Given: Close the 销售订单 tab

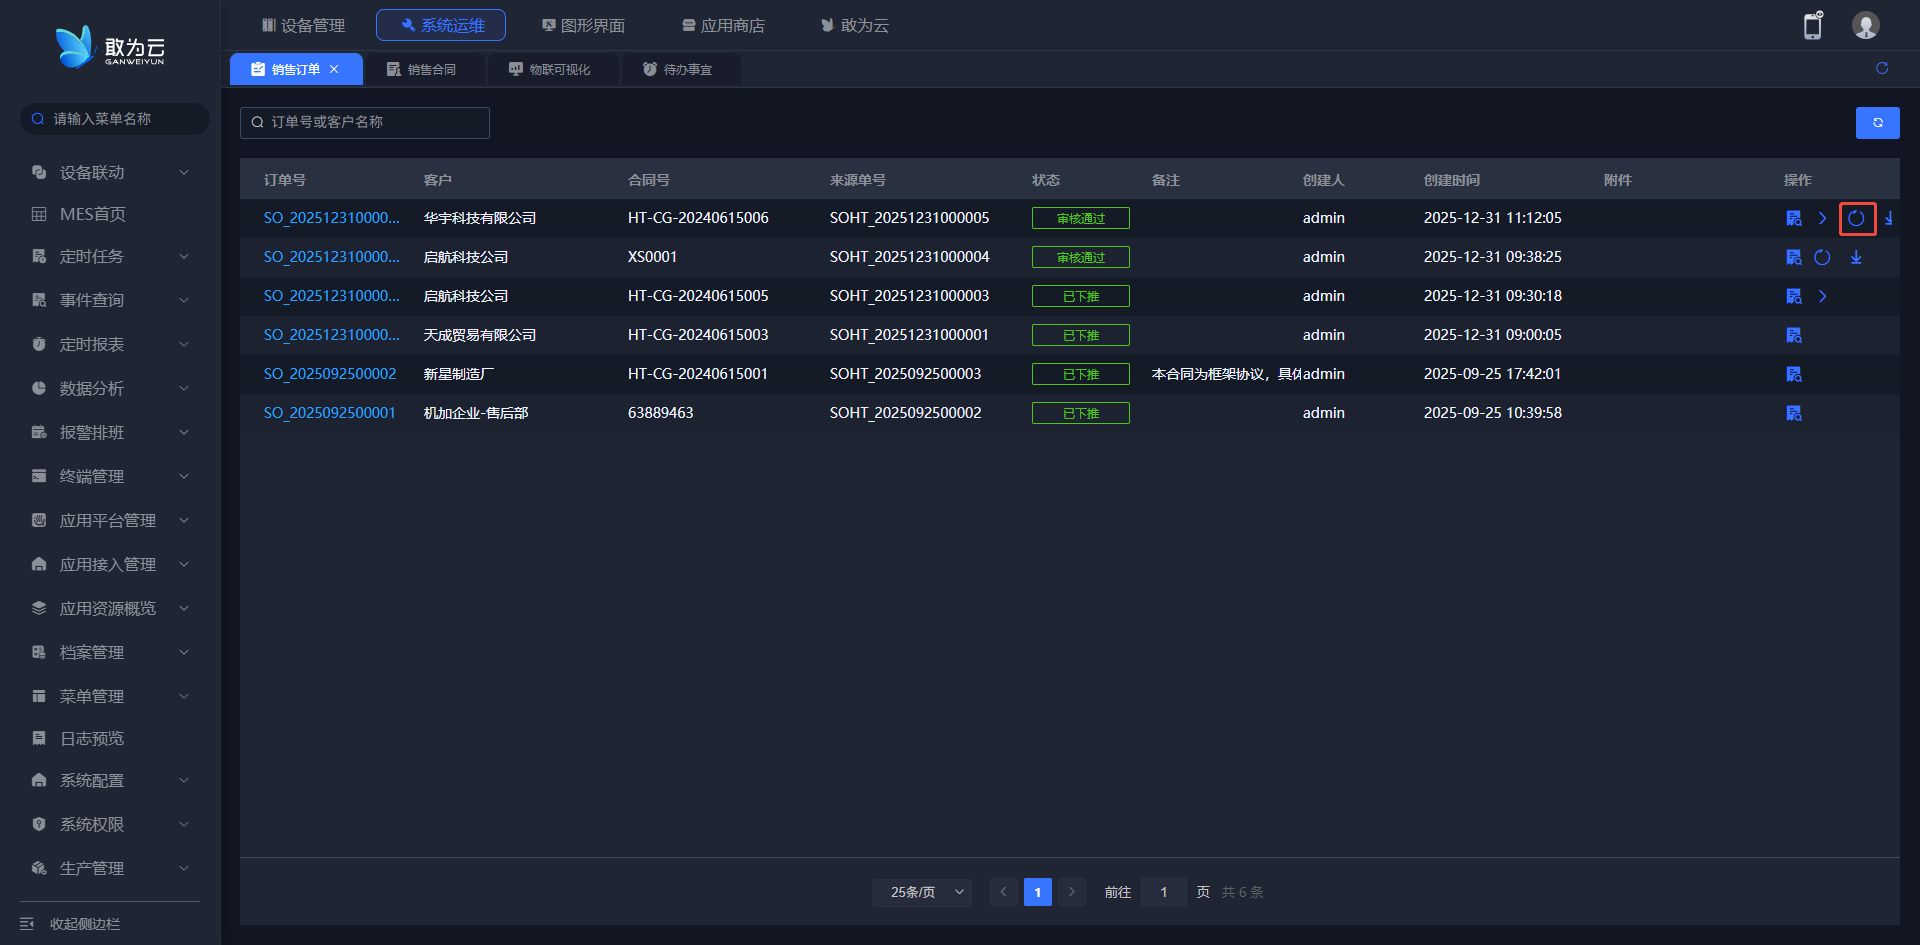Looking at the screenshot, I should [x=334, y=69].
